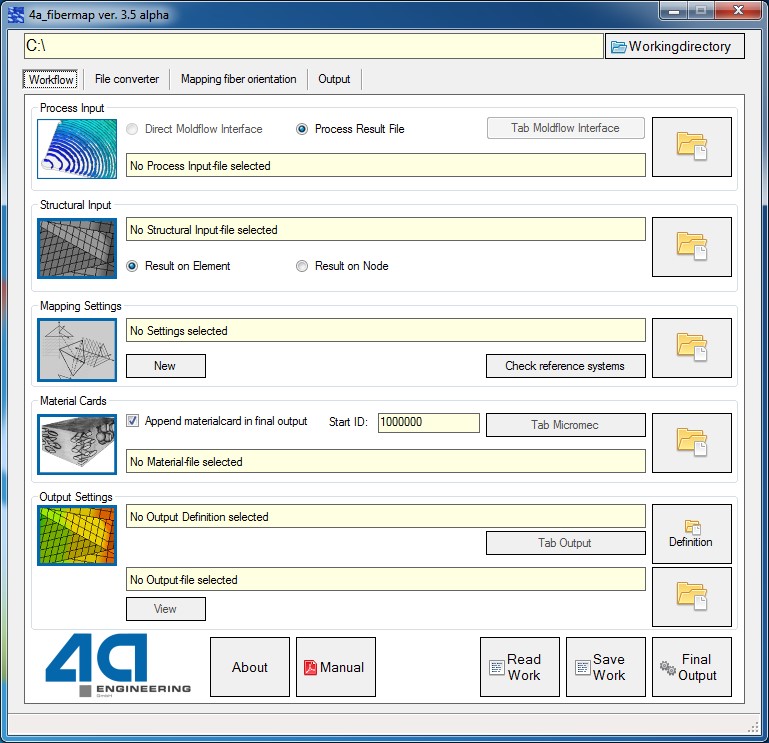Open the Mapping fiber orientation tab
This screenshot has width=769, height=743.
[x=238, y=79]
